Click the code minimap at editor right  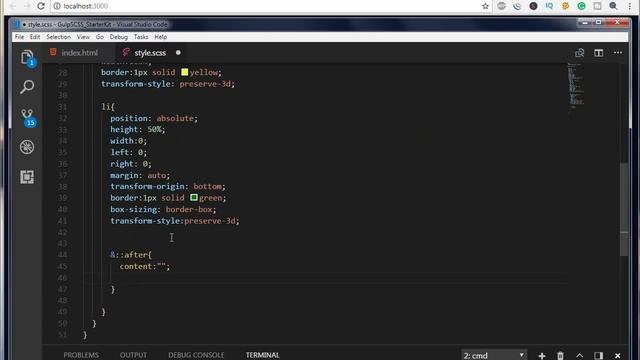click(x=576, y=87)
